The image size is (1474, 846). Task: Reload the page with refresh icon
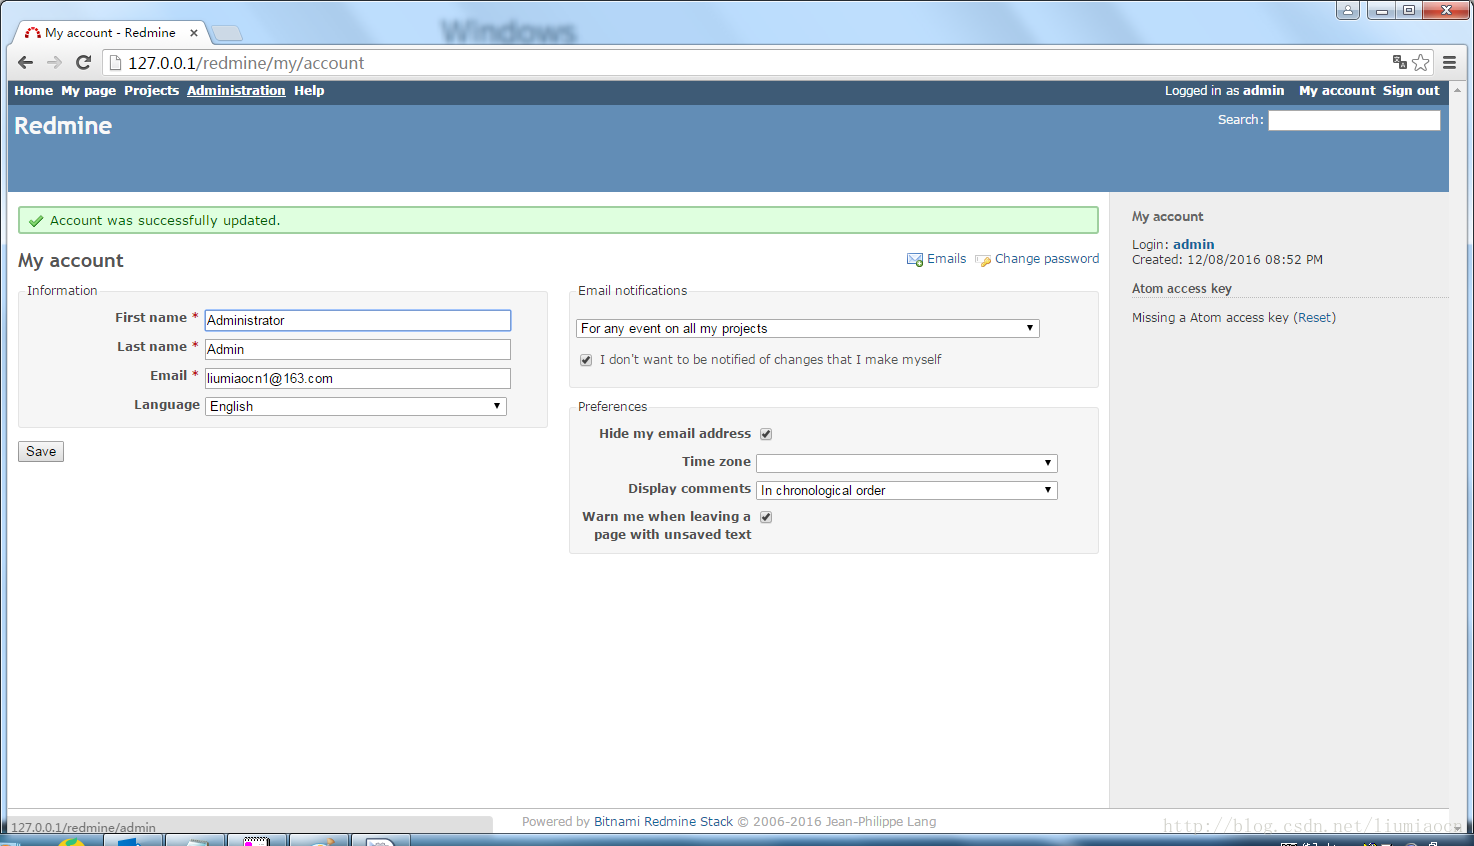tap(84, 62)
